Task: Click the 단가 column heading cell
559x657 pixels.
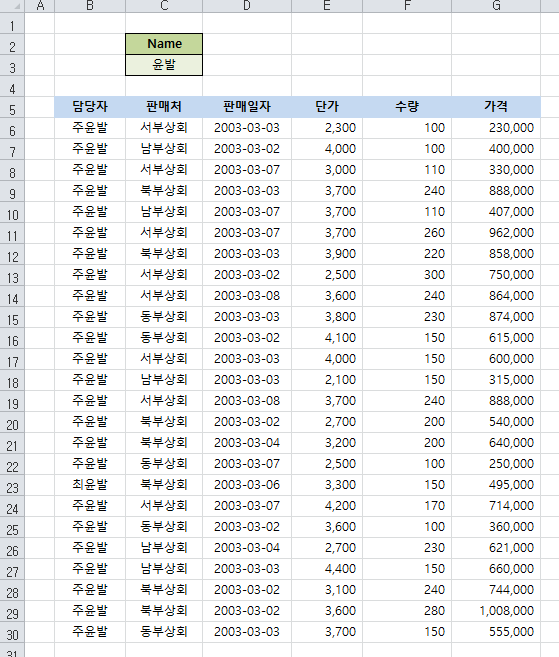Action: click(327, 107)
